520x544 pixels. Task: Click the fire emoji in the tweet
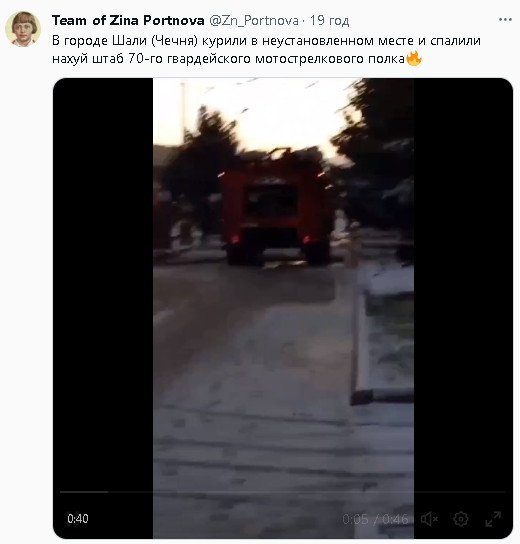(x=414, y=58)
